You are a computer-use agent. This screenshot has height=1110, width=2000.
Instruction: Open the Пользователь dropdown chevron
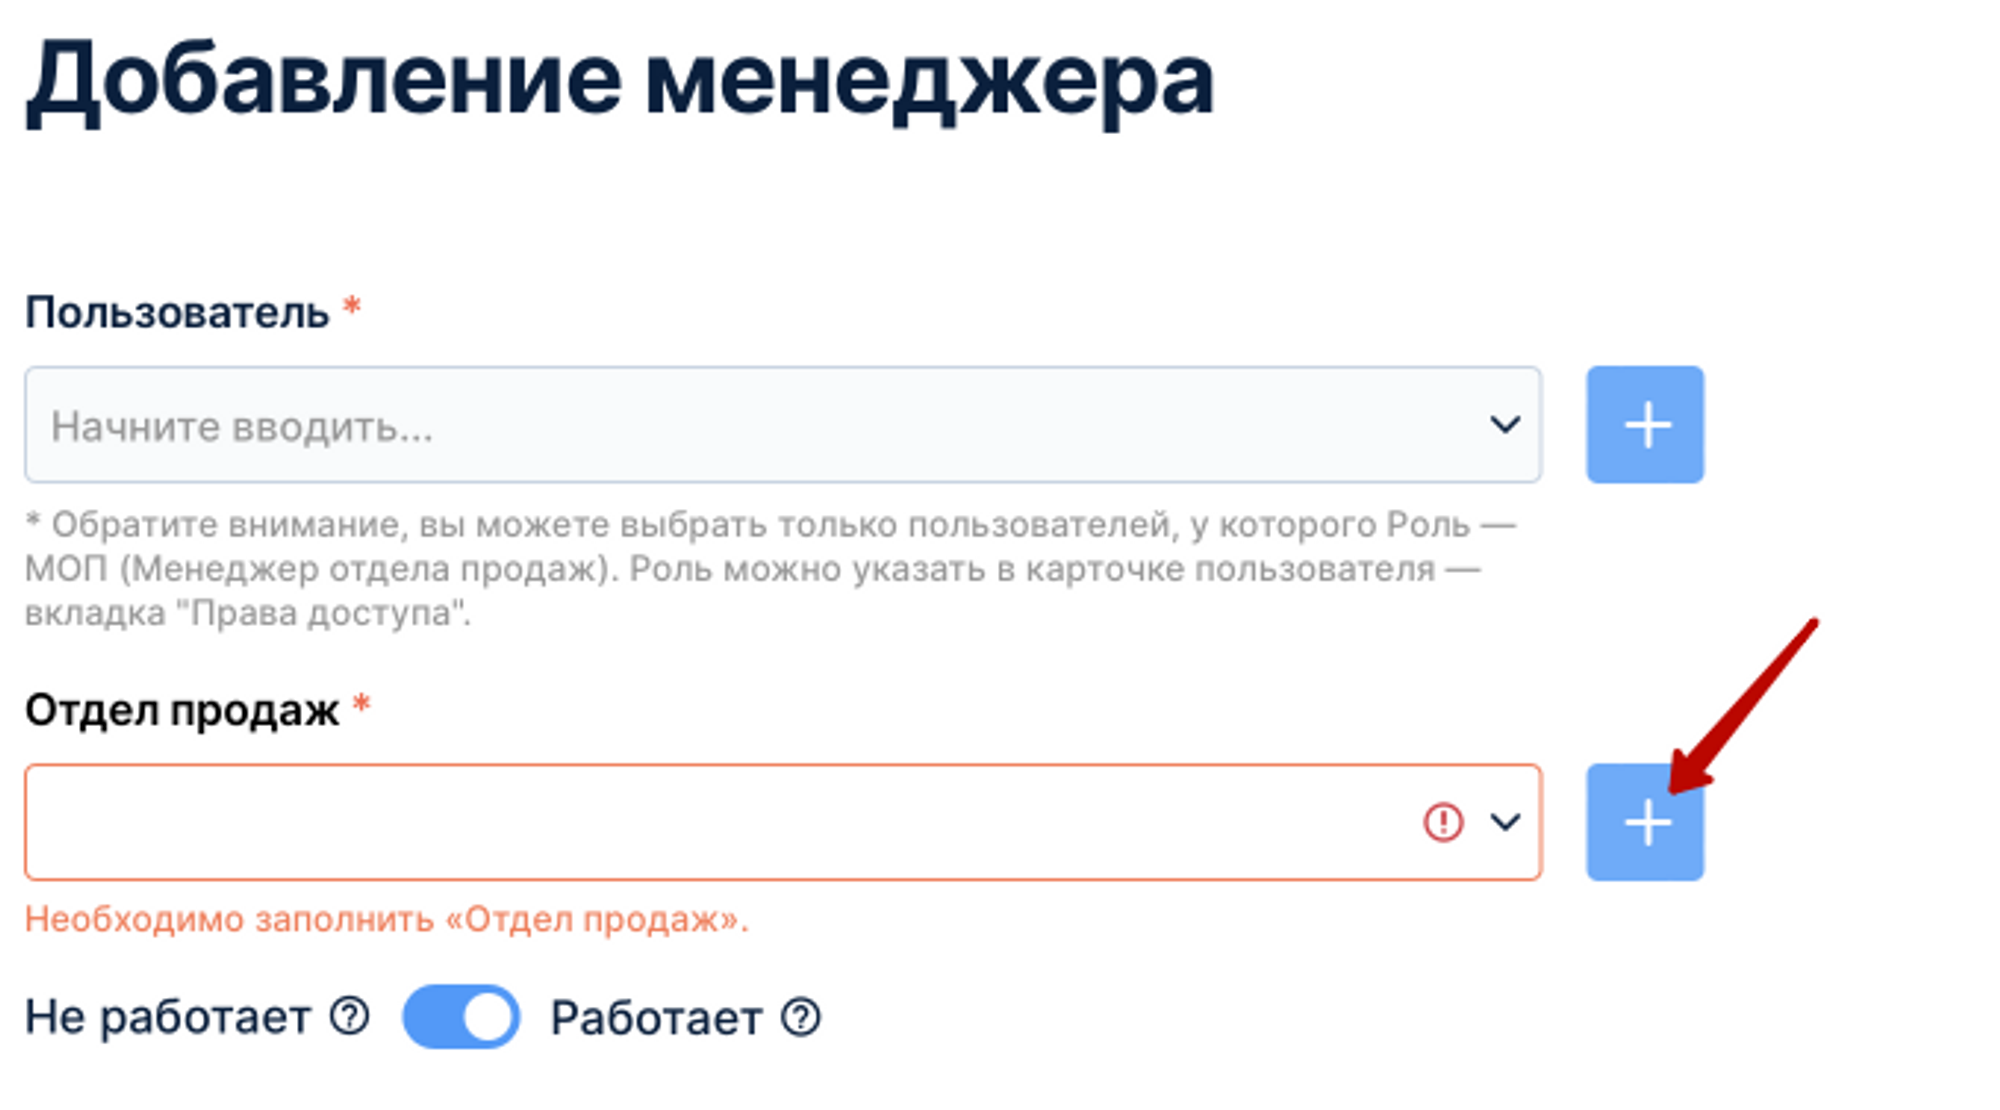click(x=1505, y=424)
